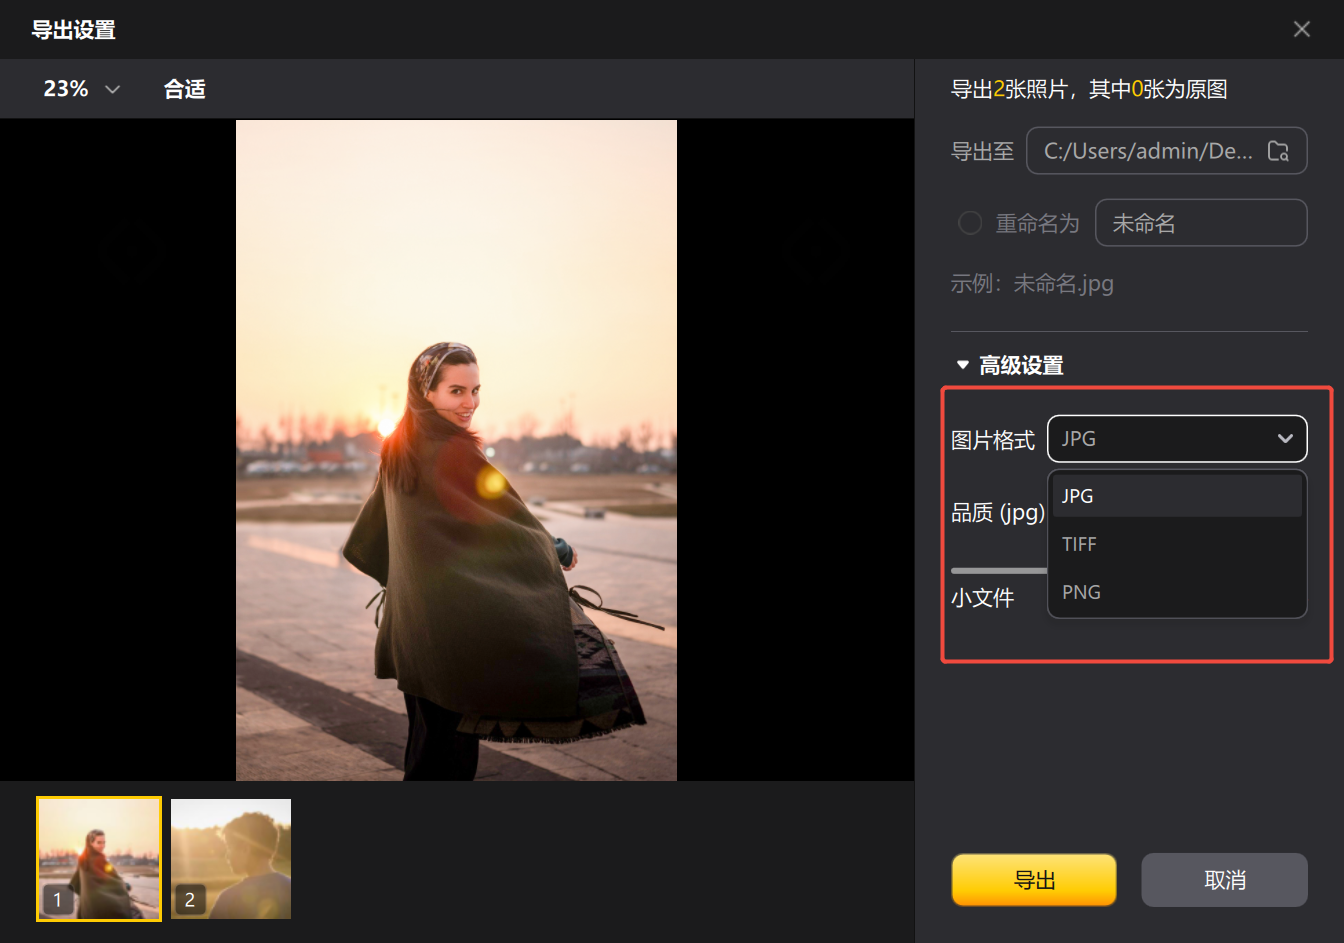Click the 未命名 rename text field

(x=1200, y=223)
